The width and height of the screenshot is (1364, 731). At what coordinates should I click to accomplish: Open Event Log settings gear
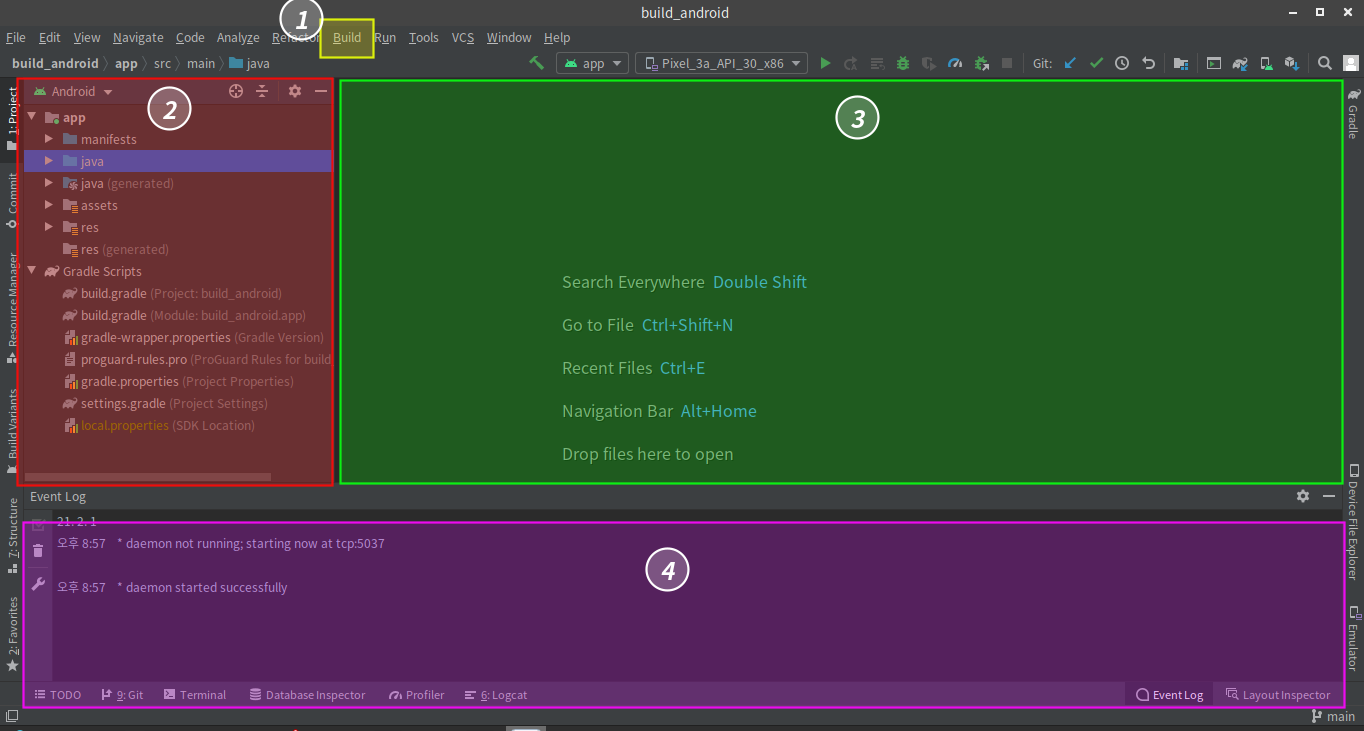pyautogui.click(x=1303, y=496)
